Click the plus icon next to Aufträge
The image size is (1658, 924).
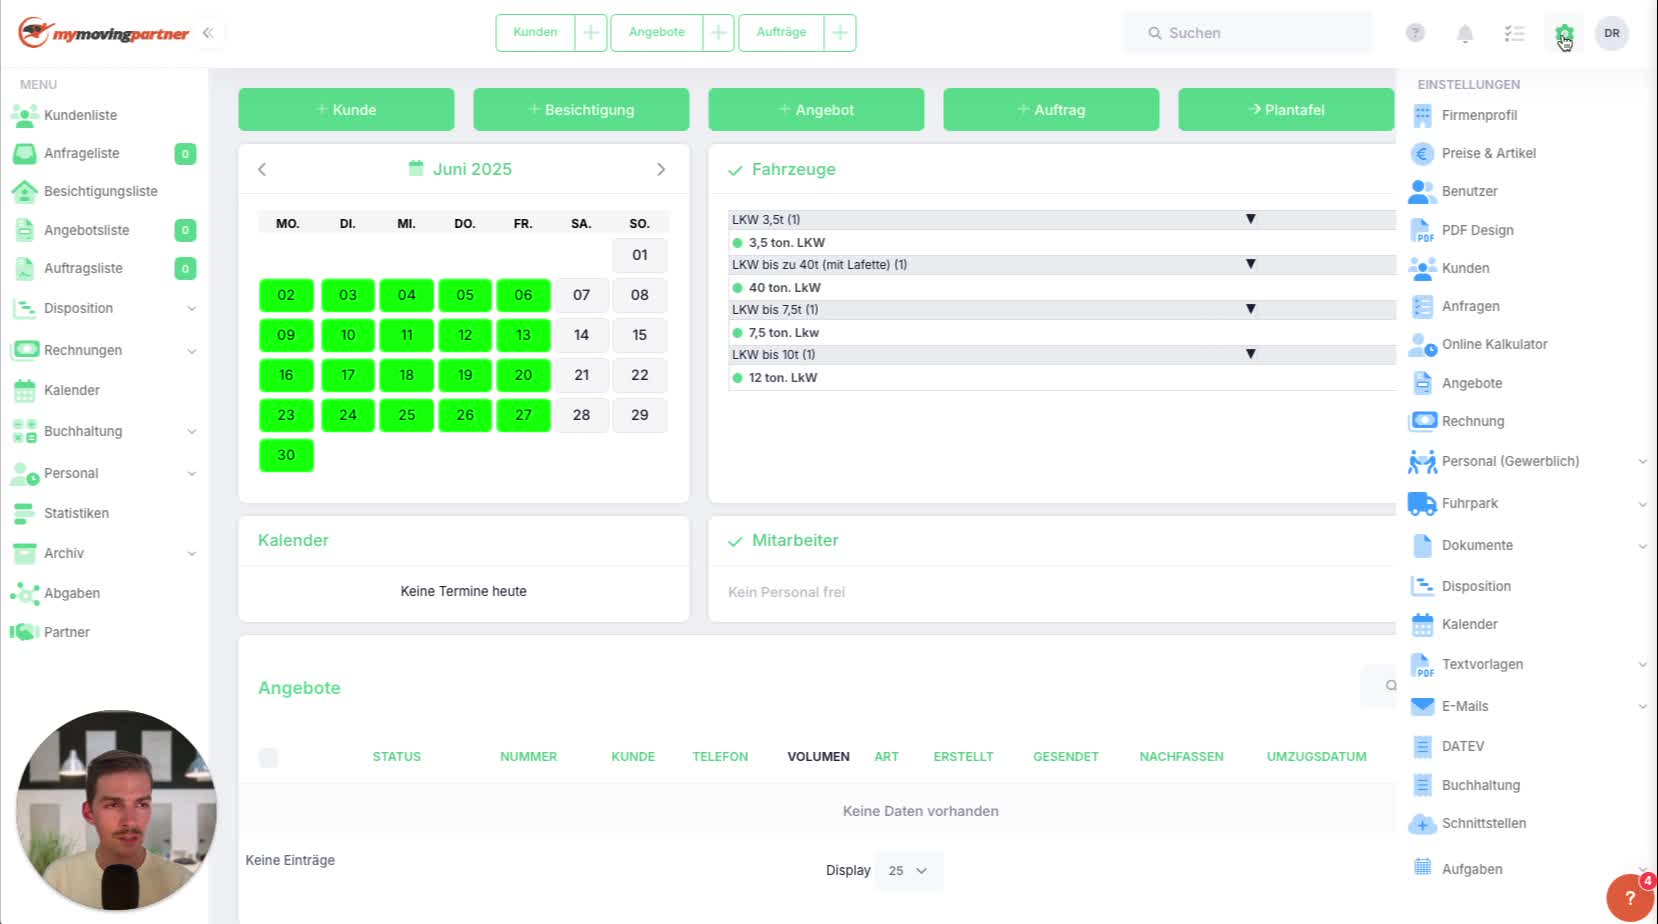[x=840, y=33]
